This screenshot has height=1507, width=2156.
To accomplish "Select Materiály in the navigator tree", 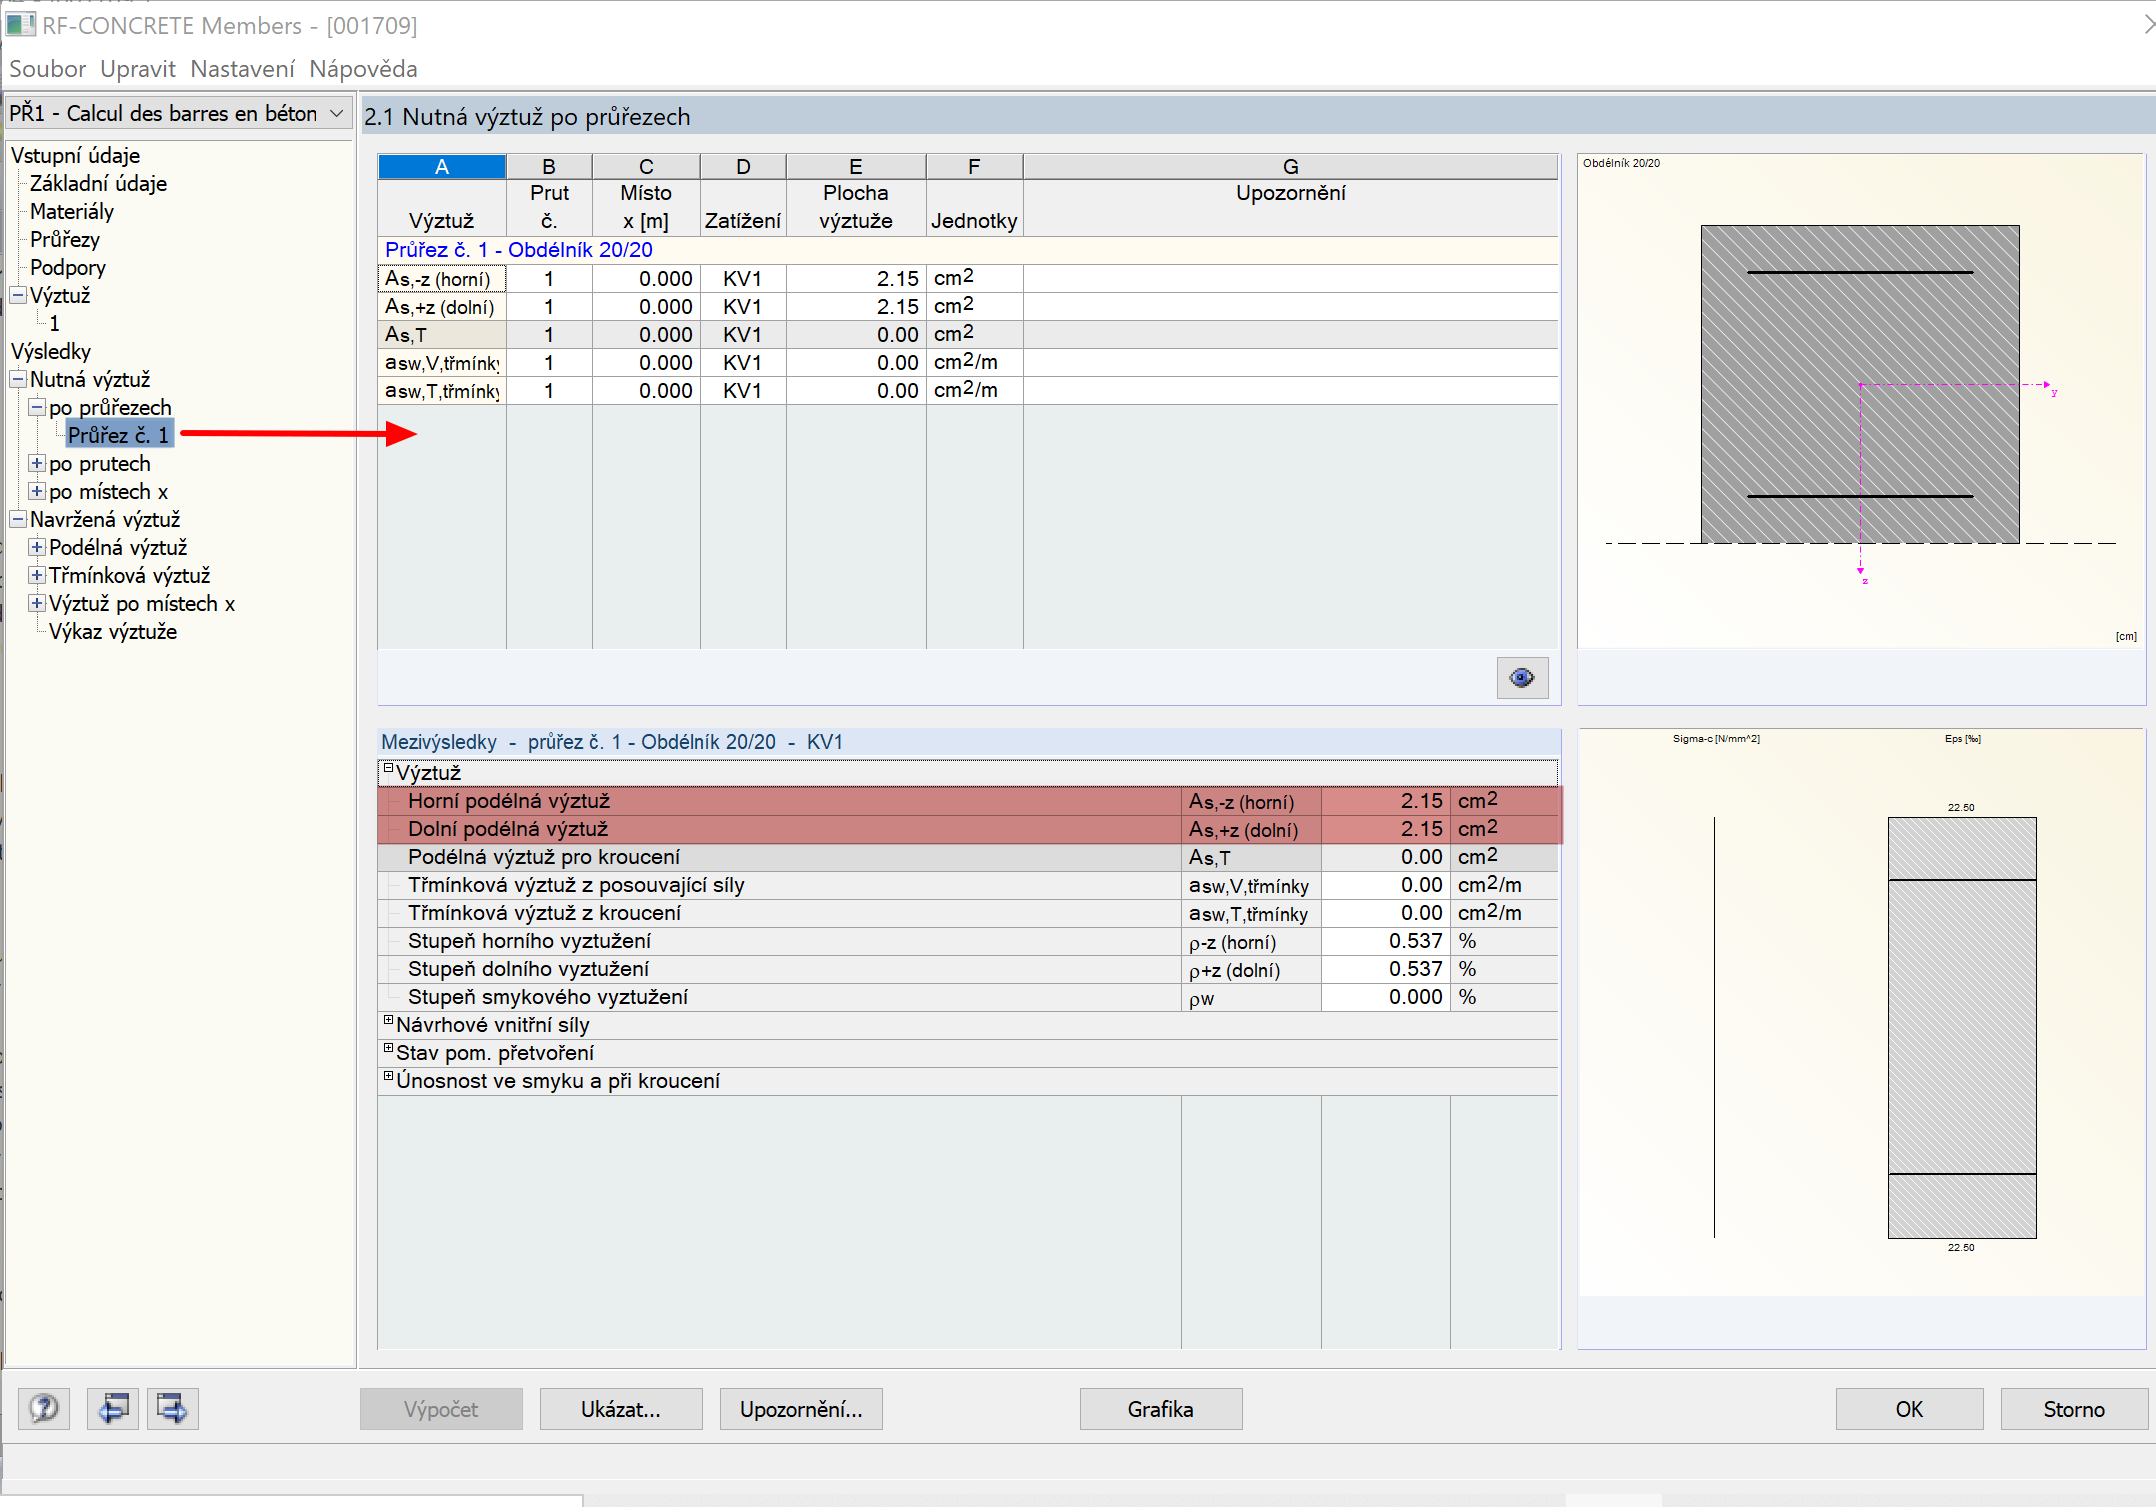I will (72, 211).
